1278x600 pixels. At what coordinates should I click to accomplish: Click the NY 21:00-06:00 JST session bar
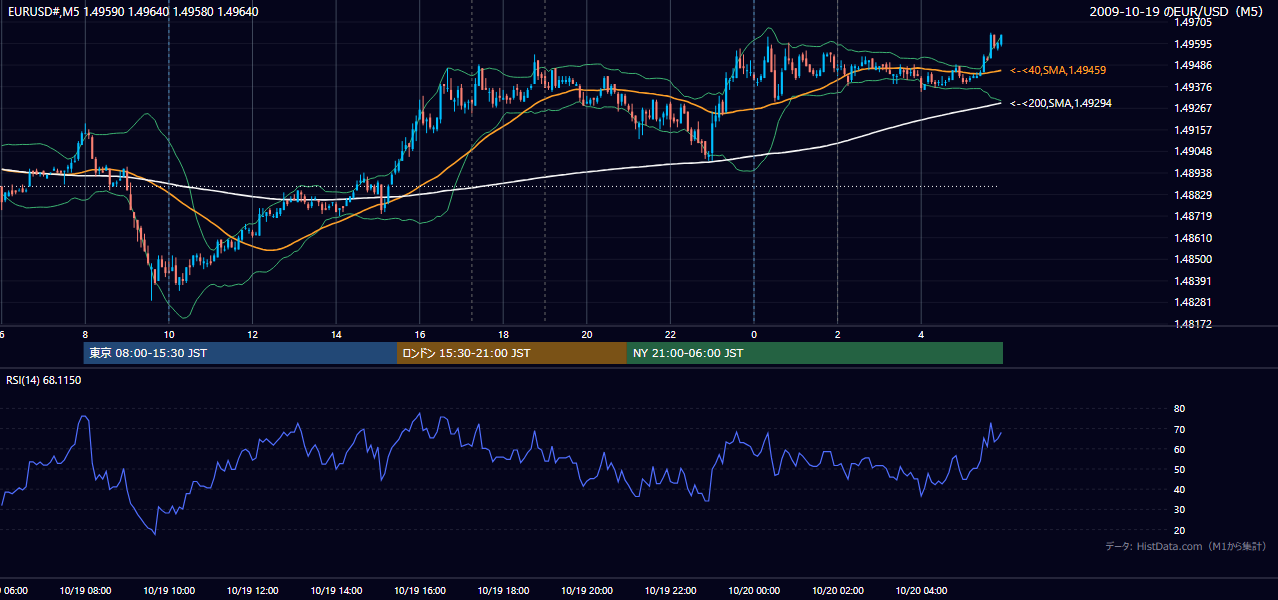815,353
